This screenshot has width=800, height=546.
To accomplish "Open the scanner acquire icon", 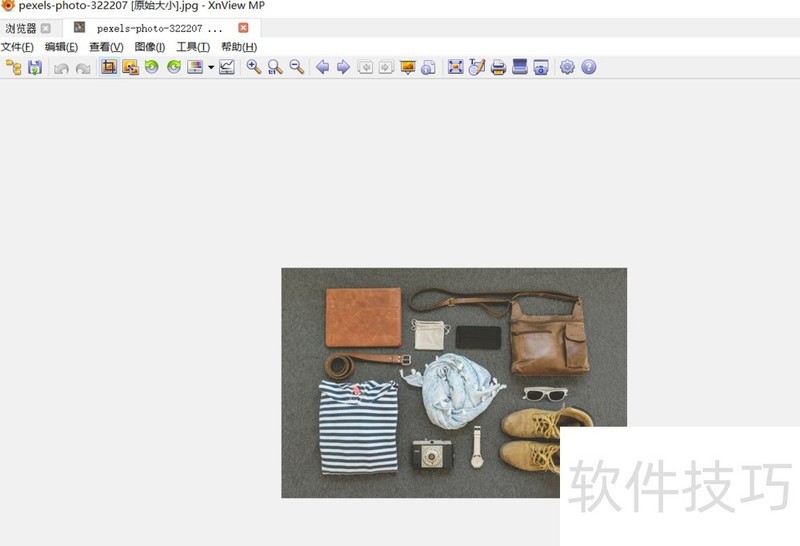I will (520, 67).
